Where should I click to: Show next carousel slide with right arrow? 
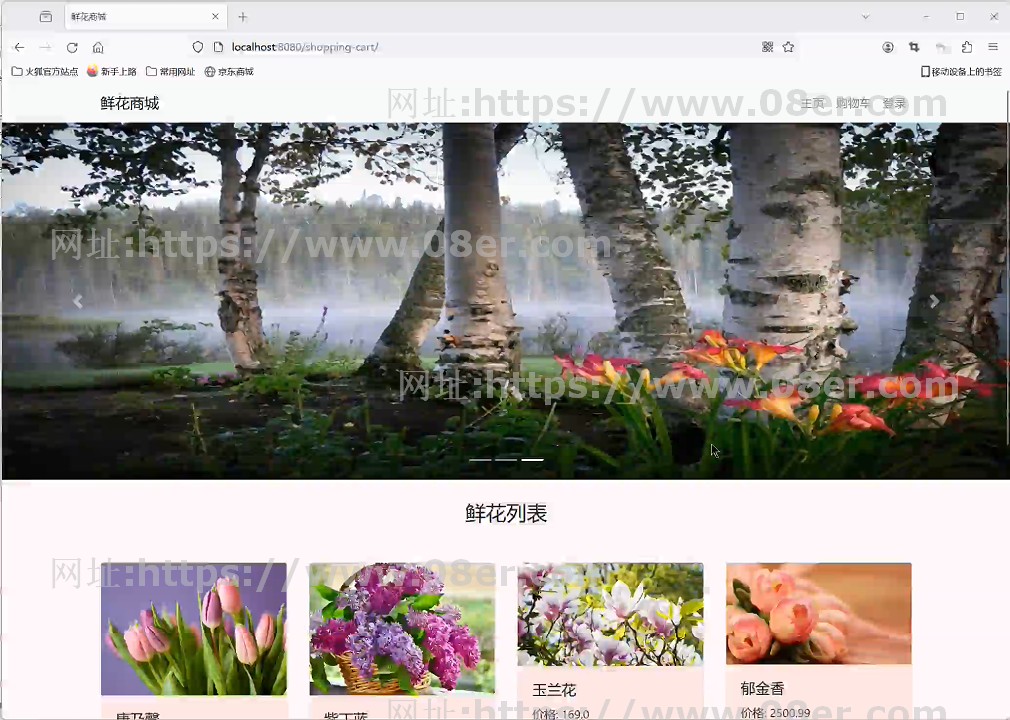(934, 301)
